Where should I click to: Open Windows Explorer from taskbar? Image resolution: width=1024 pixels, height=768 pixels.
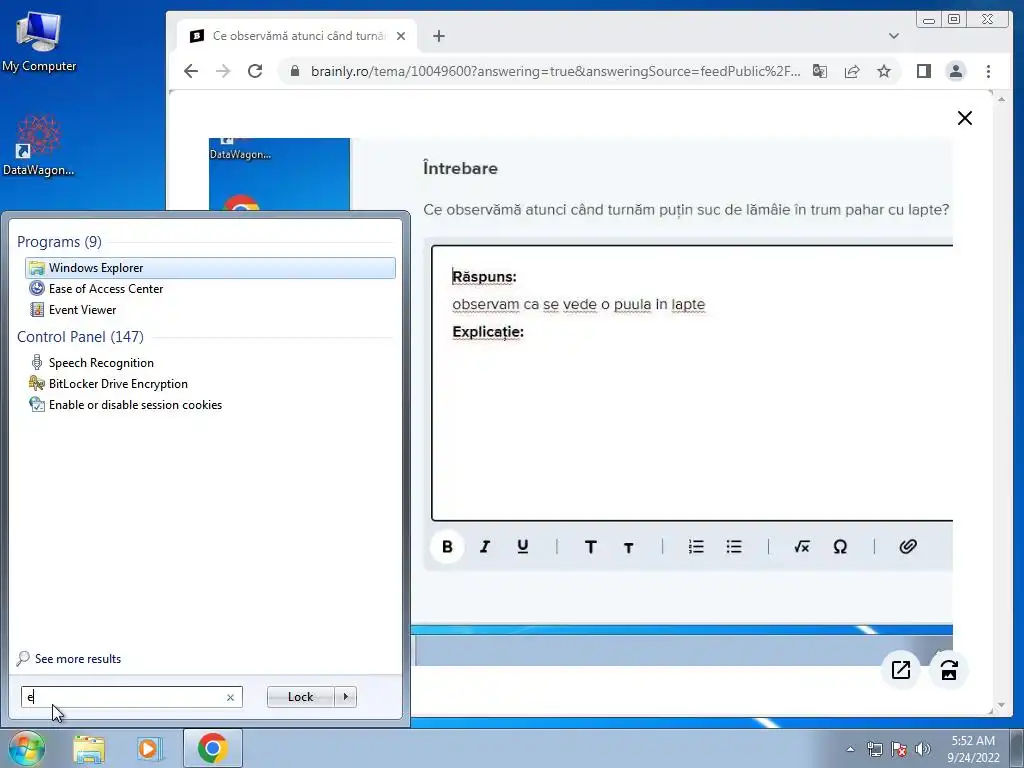click(x=89, y=749)
